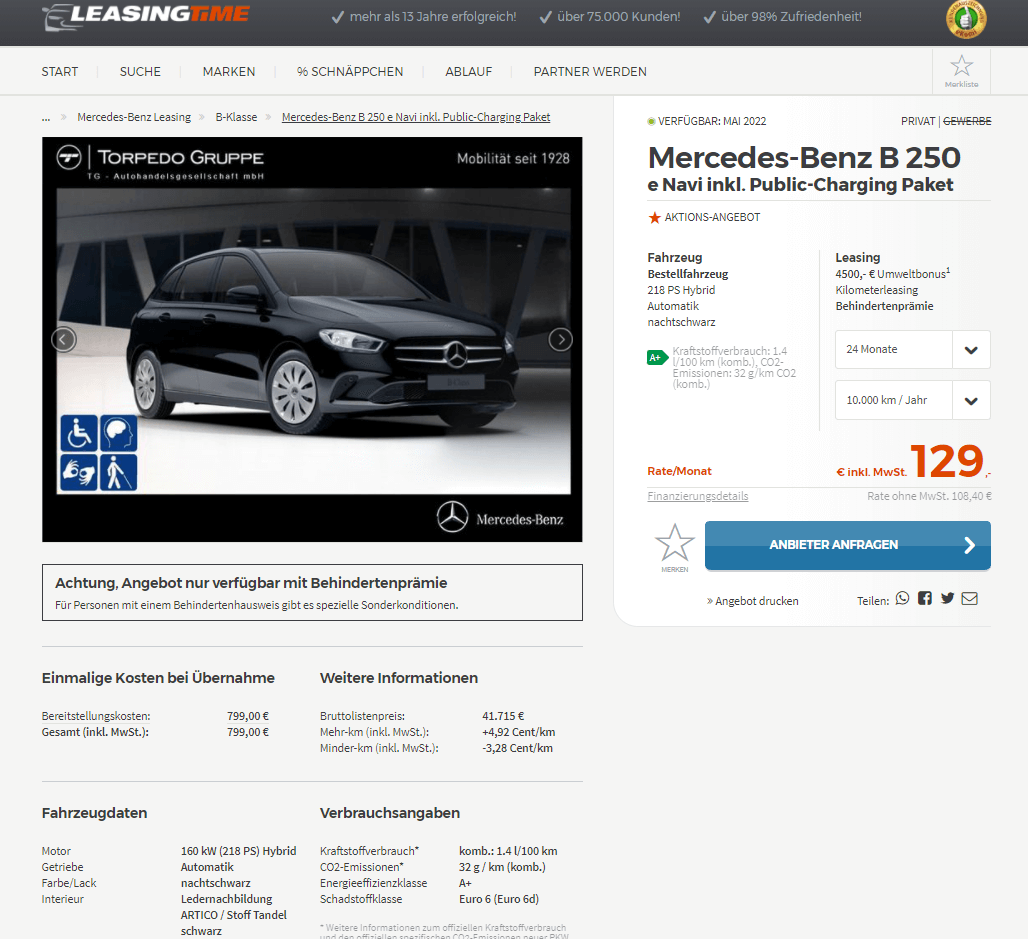This screenshot has height=939, width=1028.
Task: Click 'Rate ohne MwSt. 108,40 €' text
Action: pos(929,496)
